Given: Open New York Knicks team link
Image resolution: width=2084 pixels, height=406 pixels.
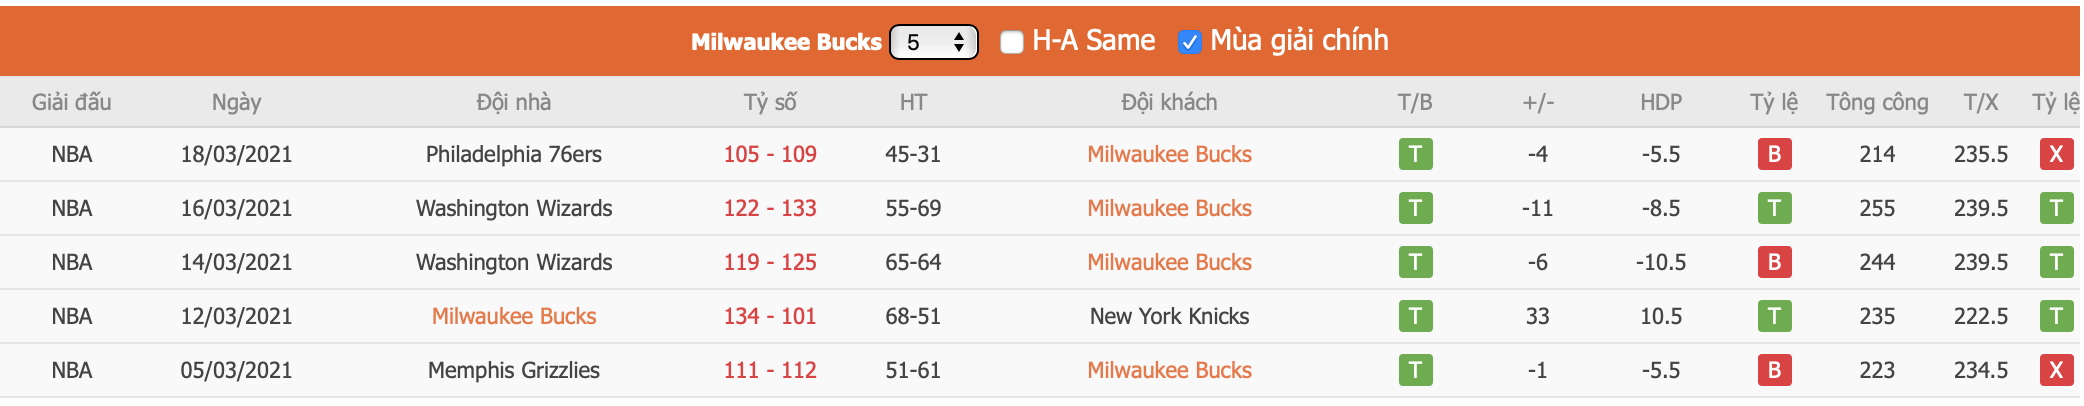Looking at the screenshot, I should coord(1169,316).
